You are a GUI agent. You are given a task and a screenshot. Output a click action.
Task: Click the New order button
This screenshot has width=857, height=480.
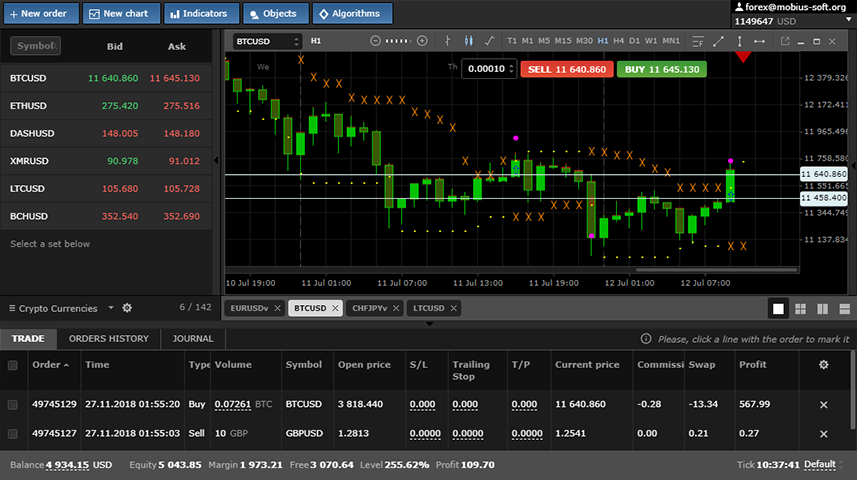point(38,14)
